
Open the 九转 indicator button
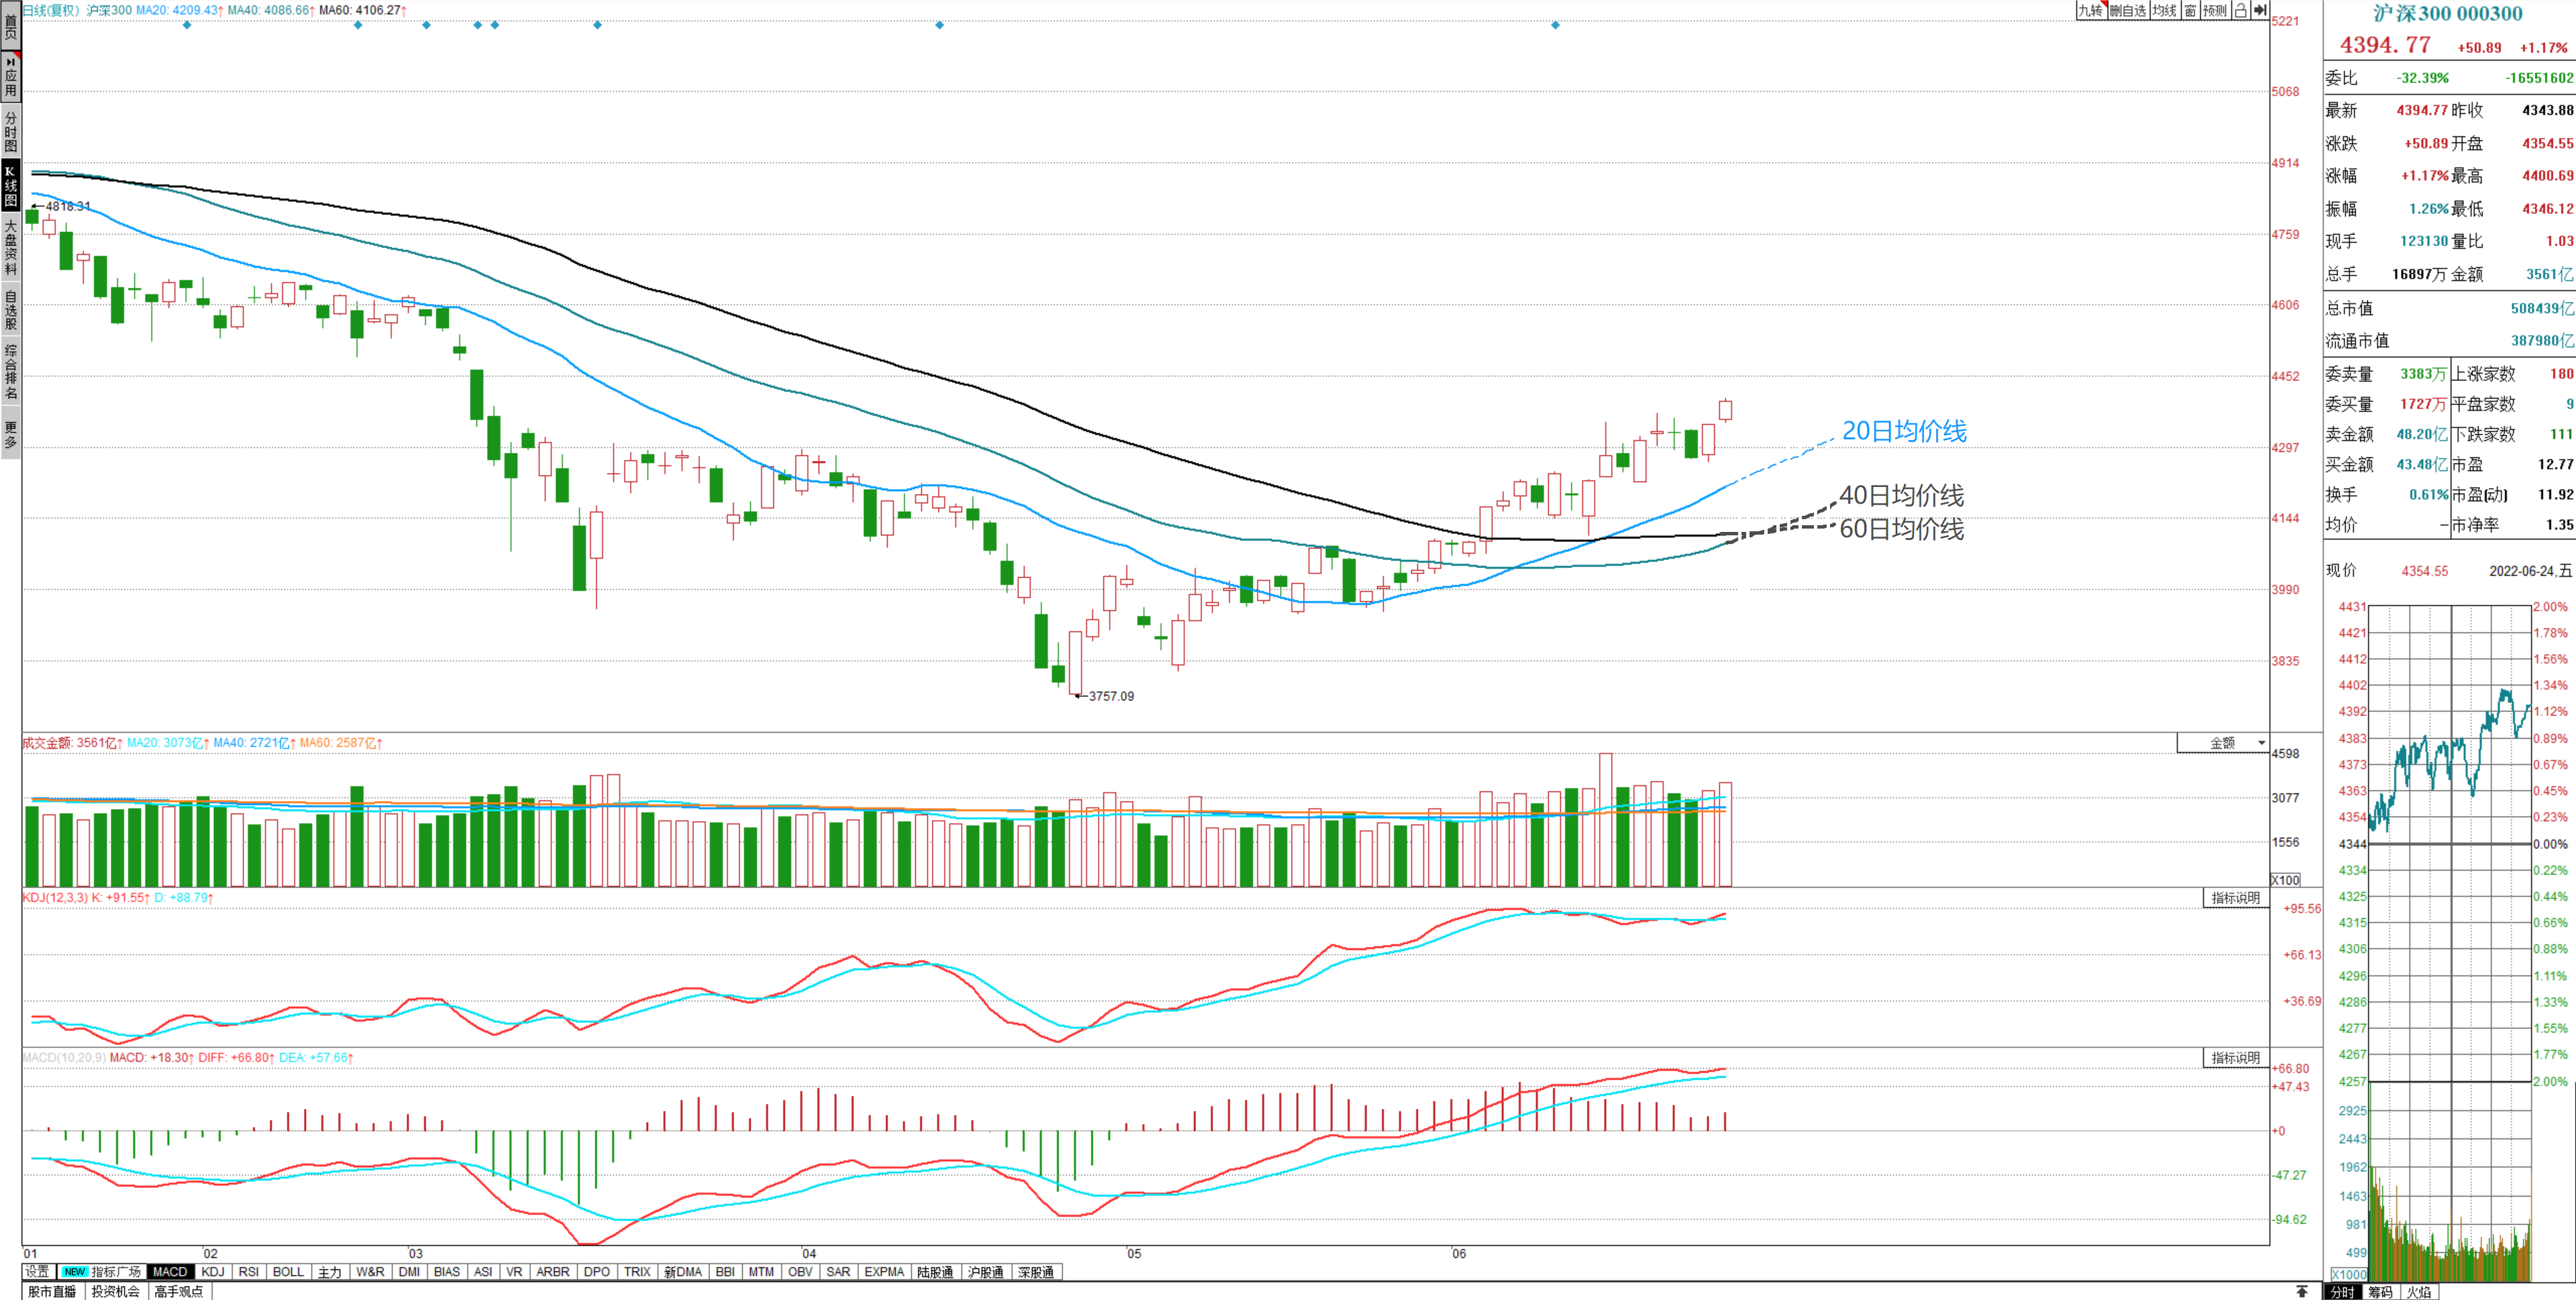(2090, 10)
